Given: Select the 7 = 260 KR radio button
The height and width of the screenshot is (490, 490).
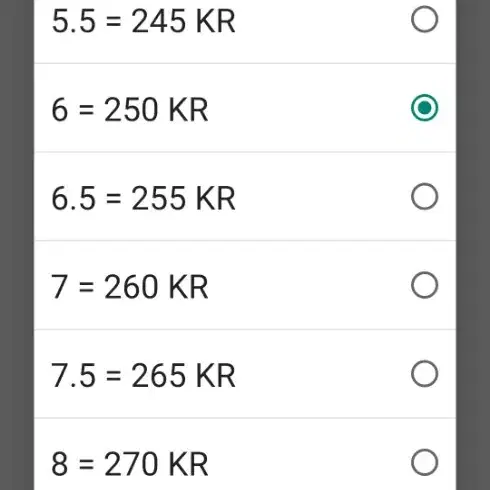Looking at the screenshot, I should coord(424,285).
